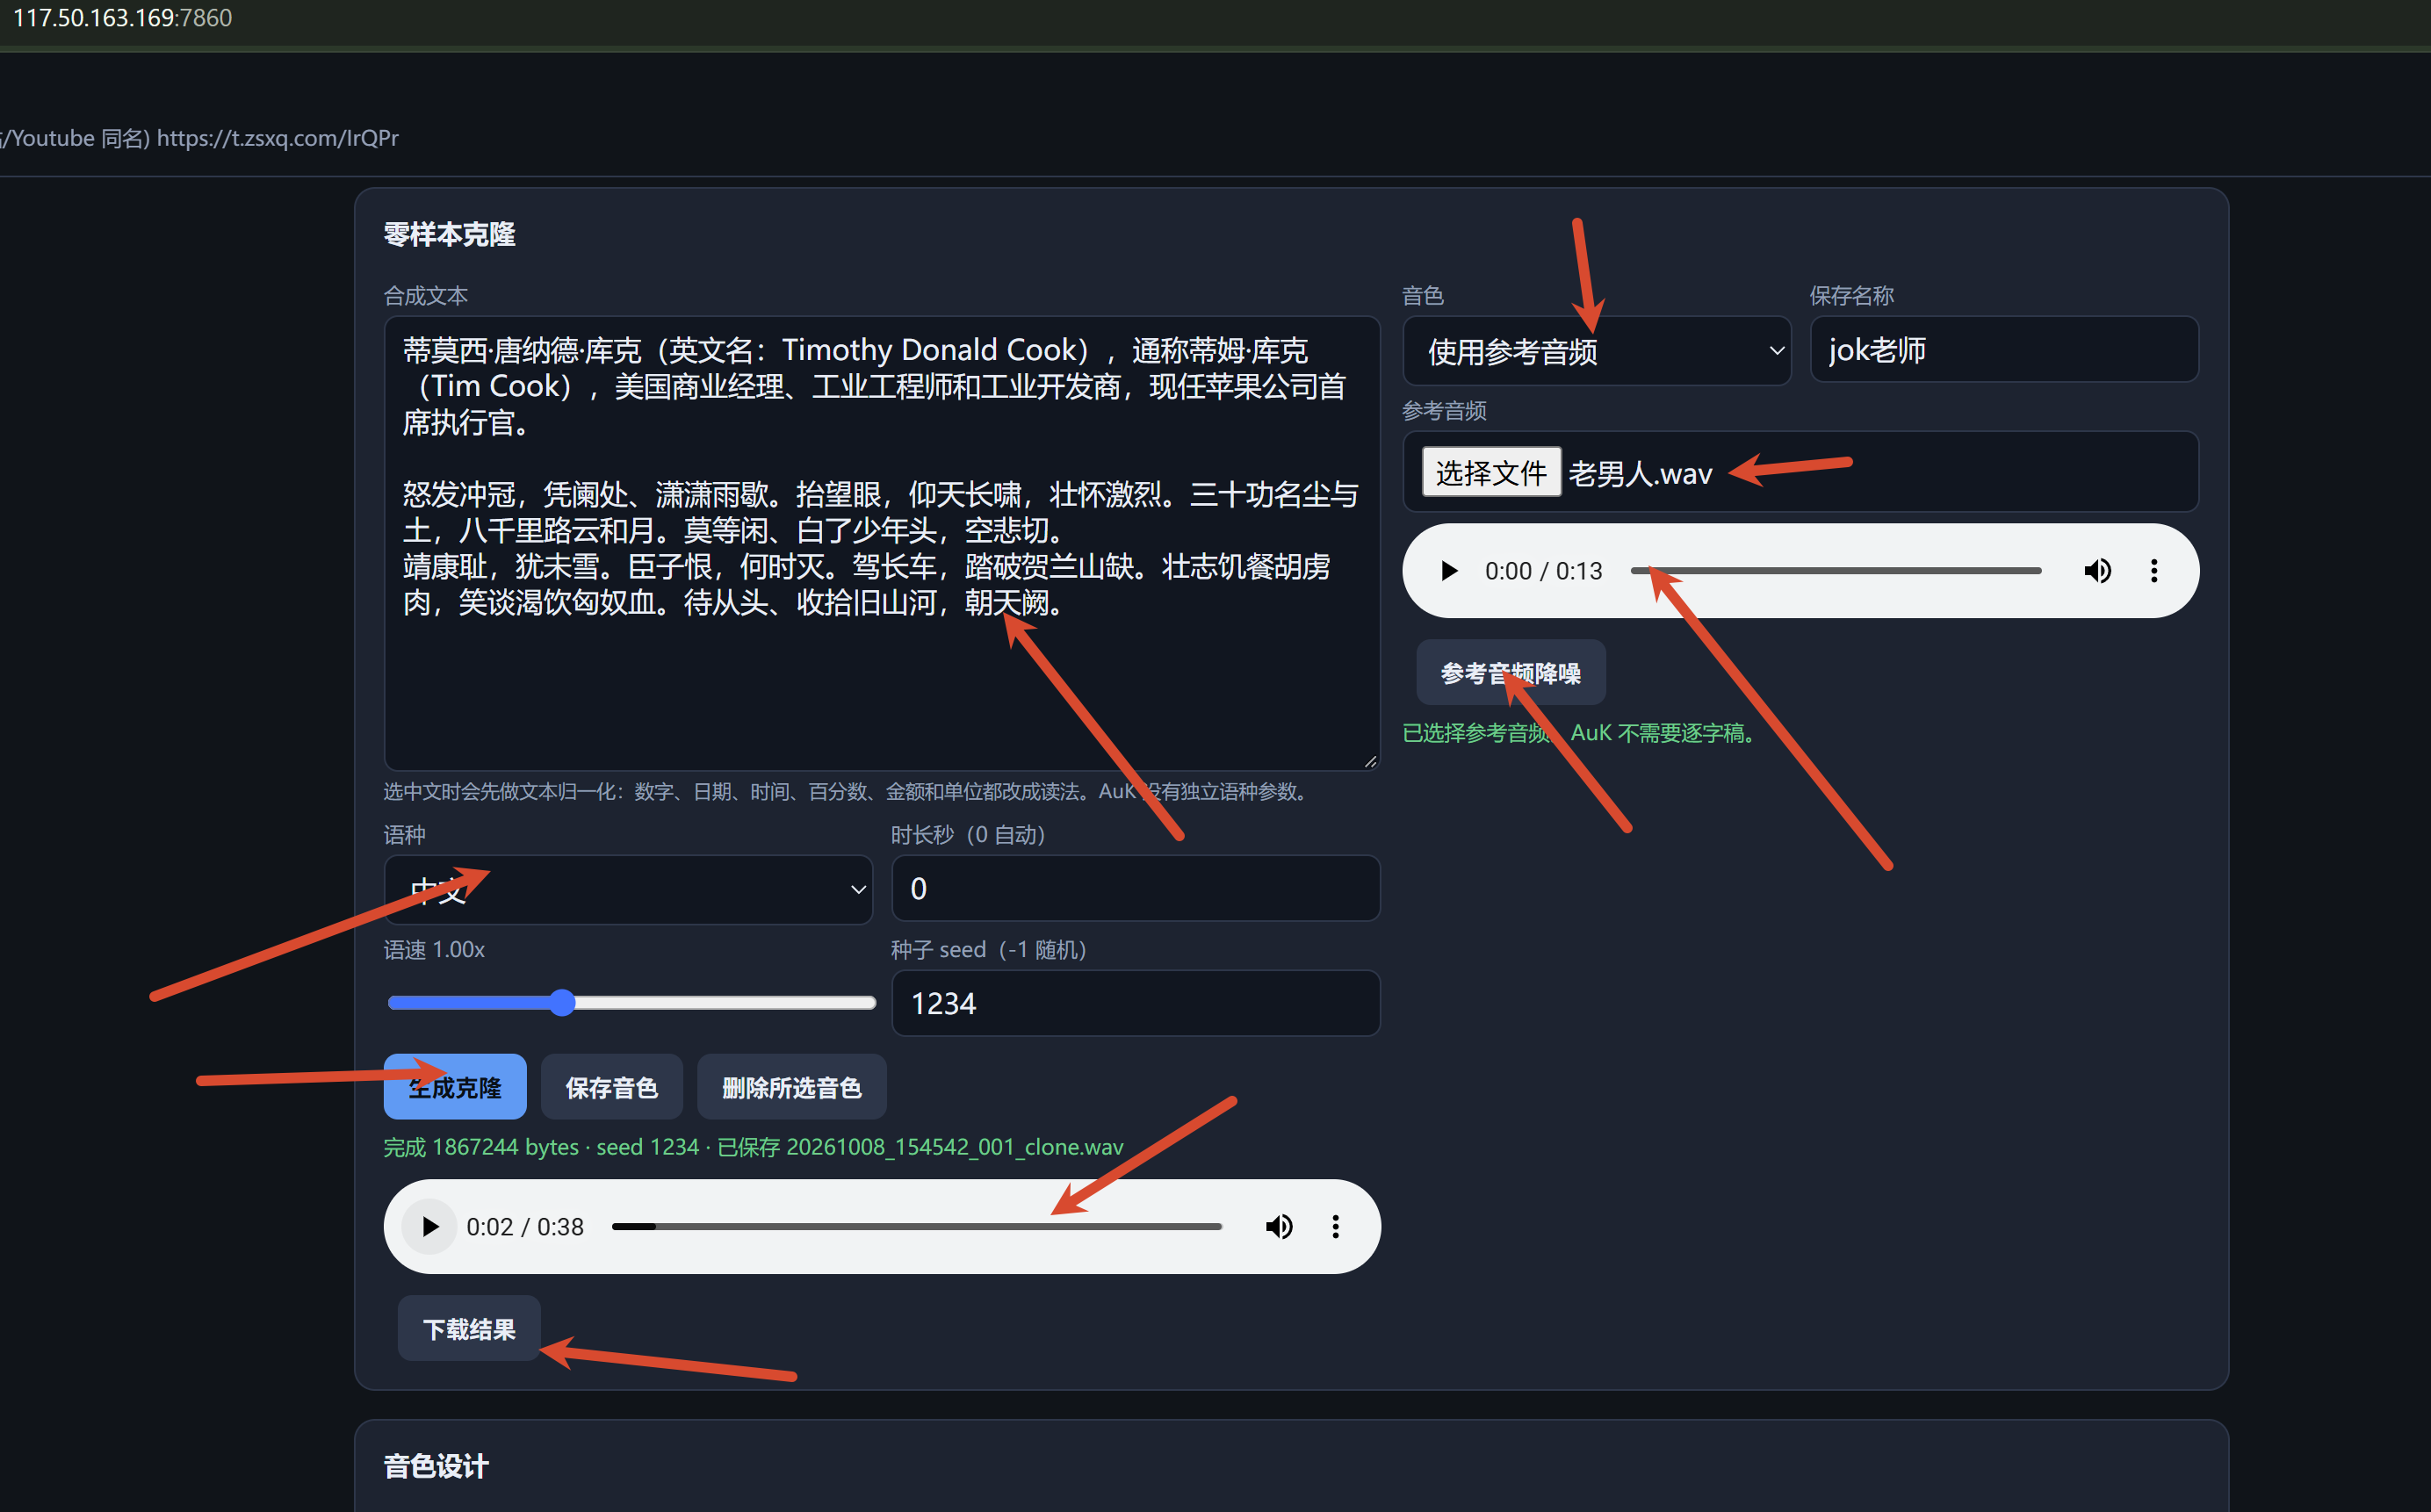2431x1512 pixels.
Task: Focus the 合成文本 synthesis text area
Action: [x=882, y=543]
